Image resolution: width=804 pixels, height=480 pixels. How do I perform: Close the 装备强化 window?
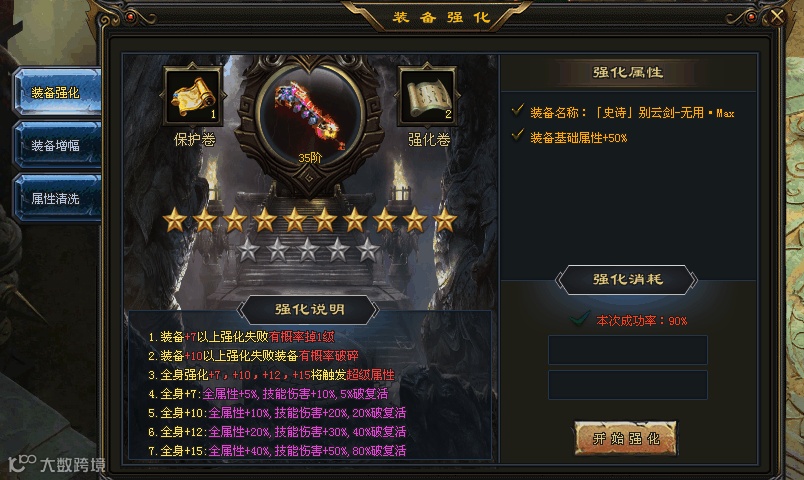[777, 17]
